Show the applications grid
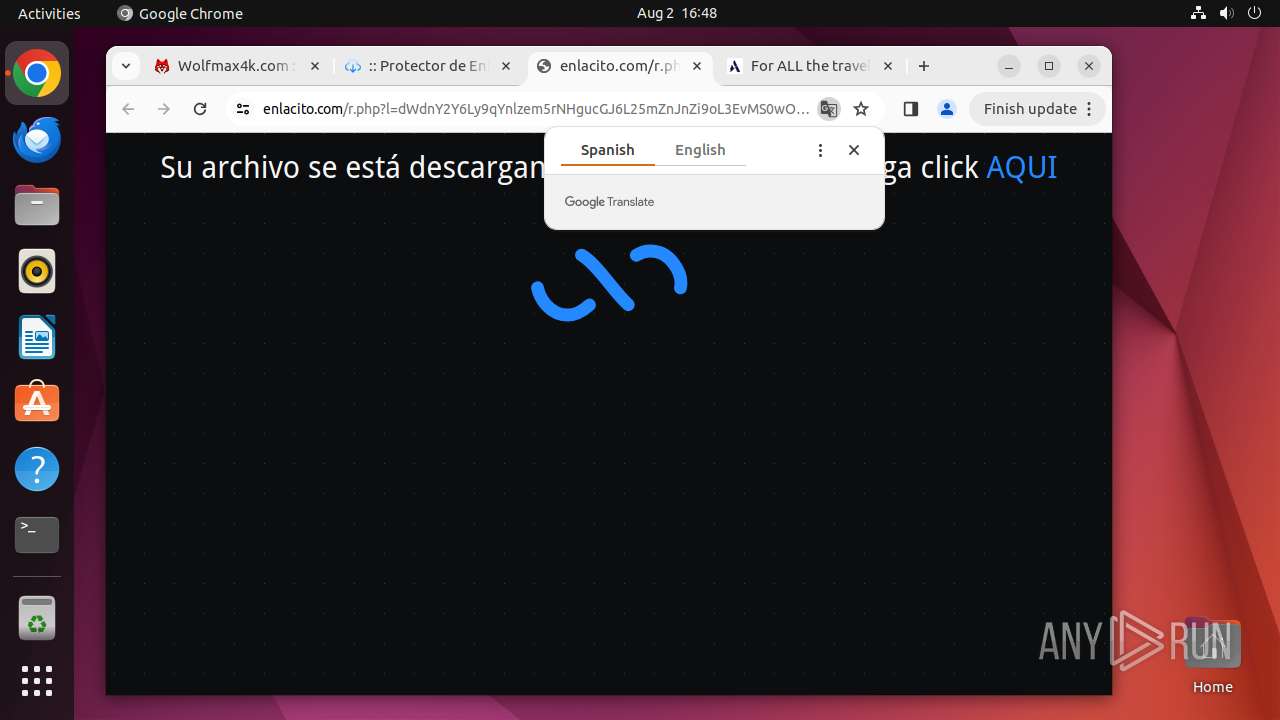1280x720 pixels. click(37, 681)
